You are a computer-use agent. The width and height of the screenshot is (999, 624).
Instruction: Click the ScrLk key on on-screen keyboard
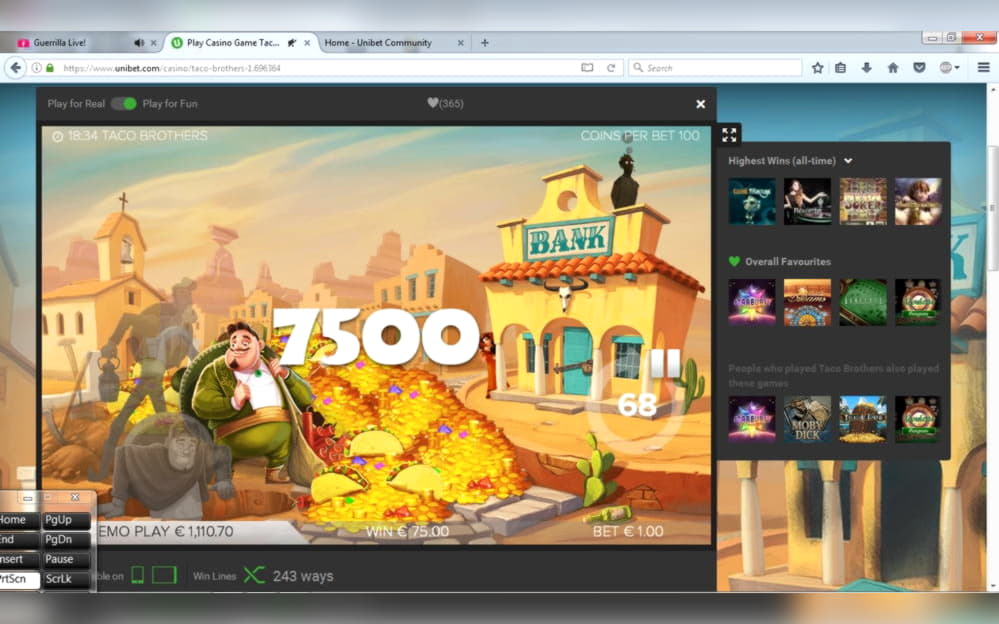click(66, 579)
